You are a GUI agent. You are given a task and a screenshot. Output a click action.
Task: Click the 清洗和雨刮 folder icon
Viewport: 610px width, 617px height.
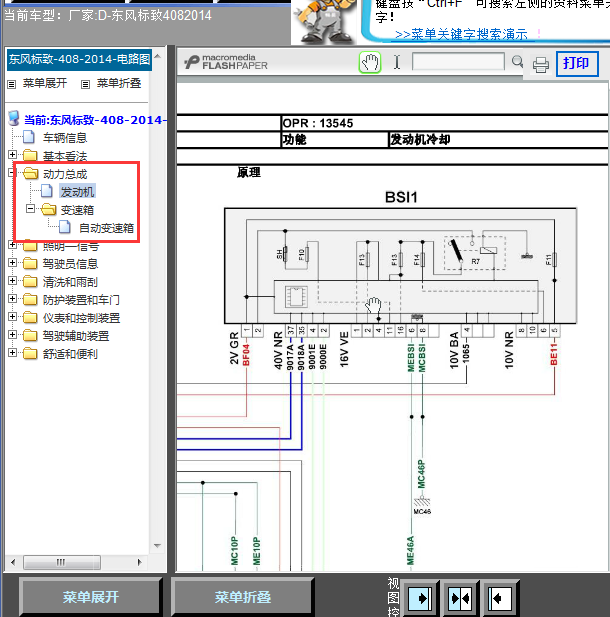[x=30, y=281]
